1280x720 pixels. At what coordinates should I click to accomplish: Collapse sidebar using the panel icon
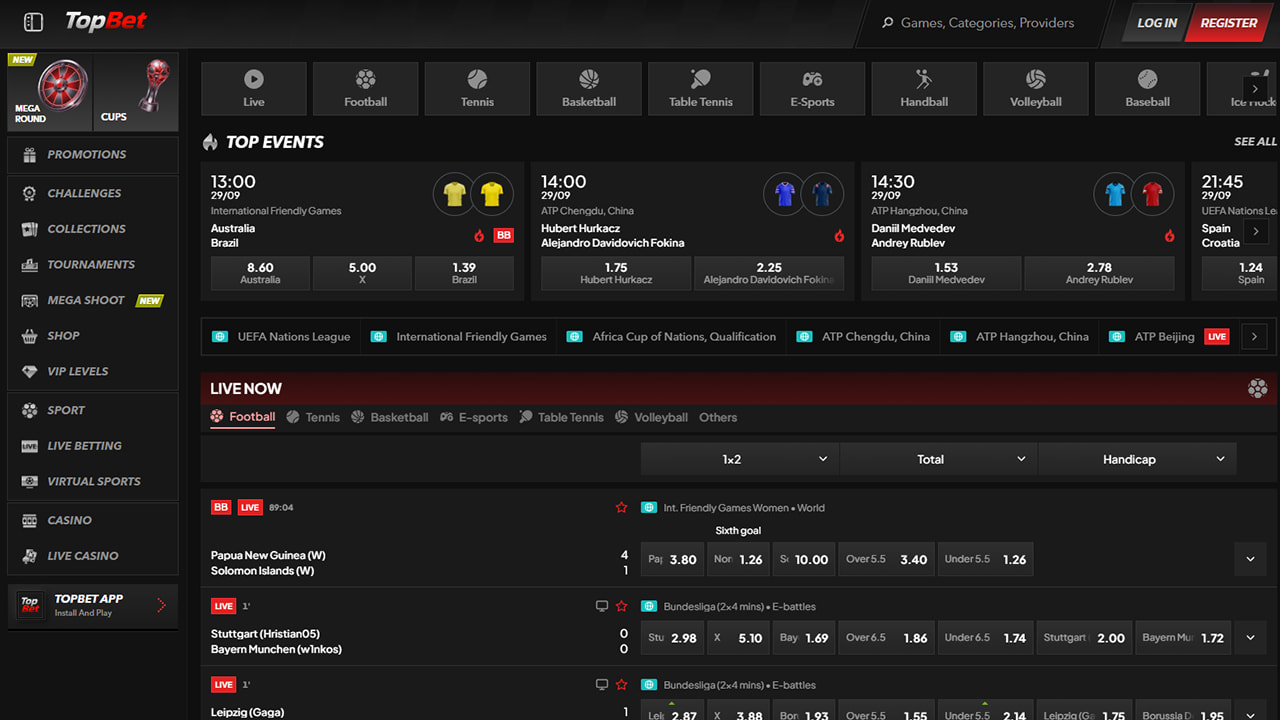pyautogui.click(x=33, y=22)
